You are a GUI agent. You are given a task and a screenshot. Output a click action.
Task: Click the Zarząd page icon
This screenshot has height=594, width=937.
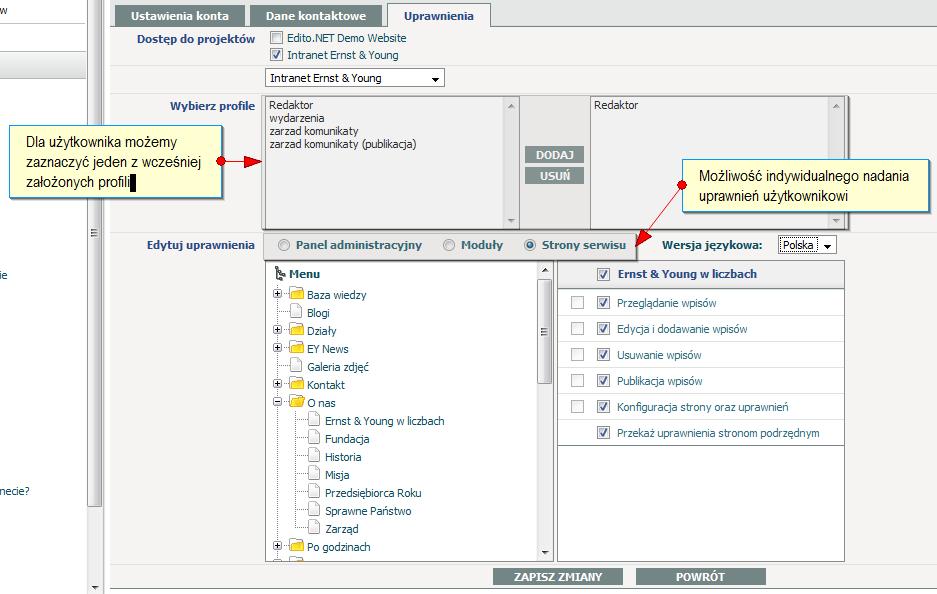coord(314,528)
